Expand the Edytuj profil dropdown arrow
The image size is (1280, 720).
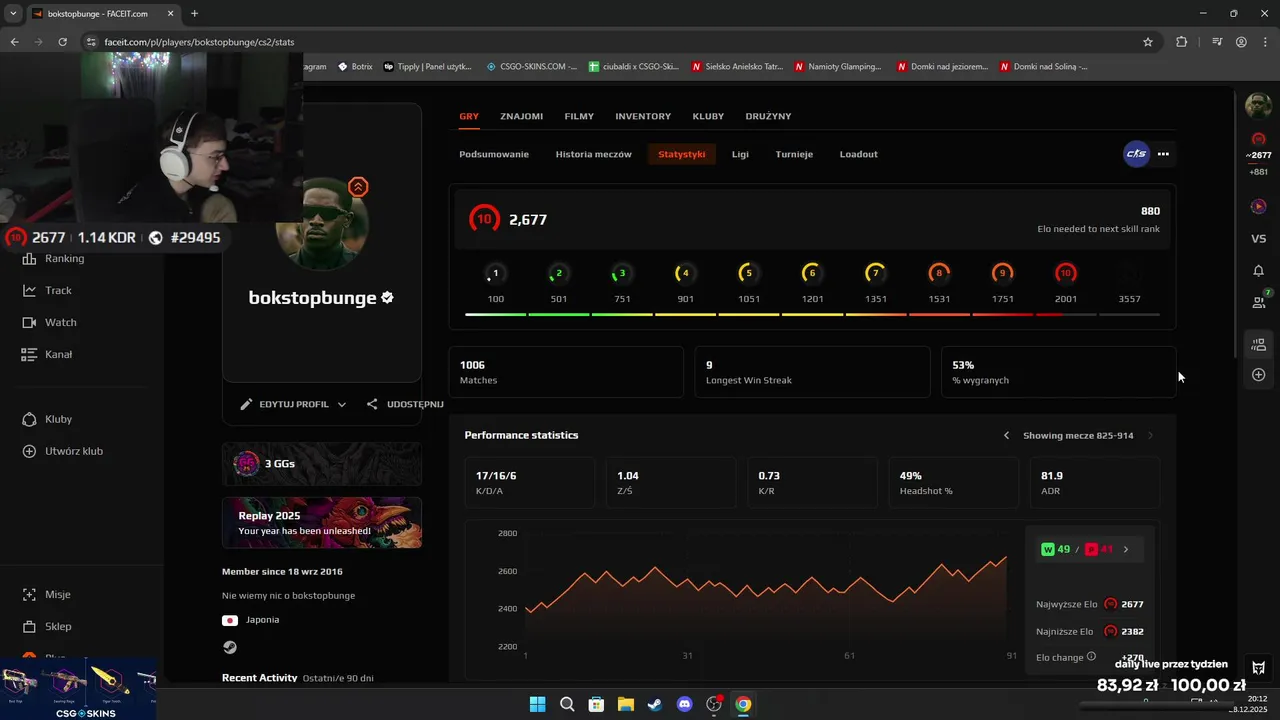tap(342, 404)
